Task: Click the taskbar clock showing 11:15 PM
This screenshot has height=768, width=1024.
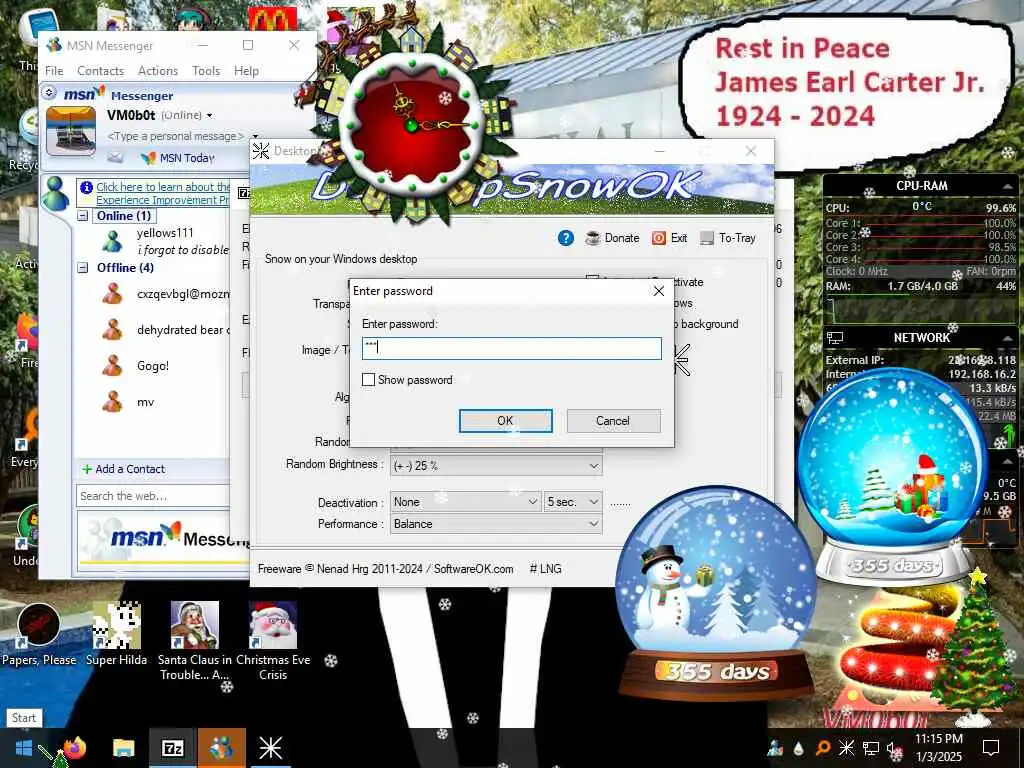Action: (938, 748)
